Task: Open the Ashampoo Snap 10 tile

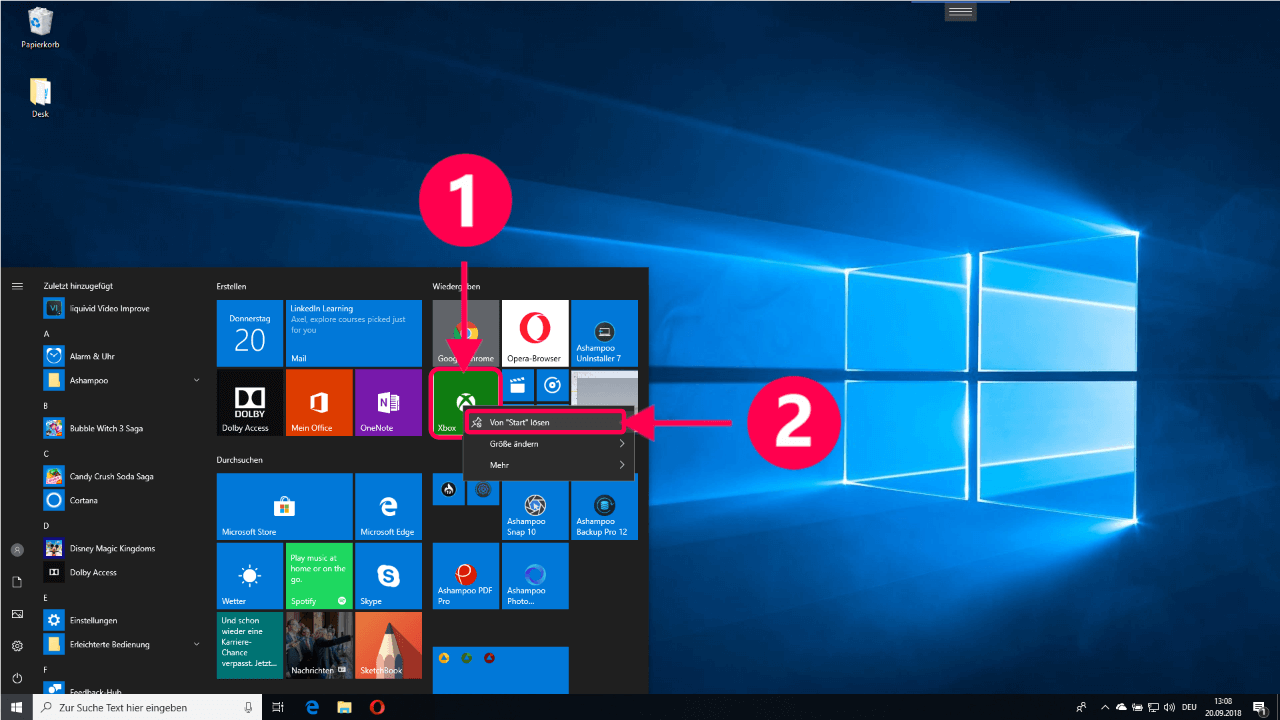Action: [x=535, y=508]
